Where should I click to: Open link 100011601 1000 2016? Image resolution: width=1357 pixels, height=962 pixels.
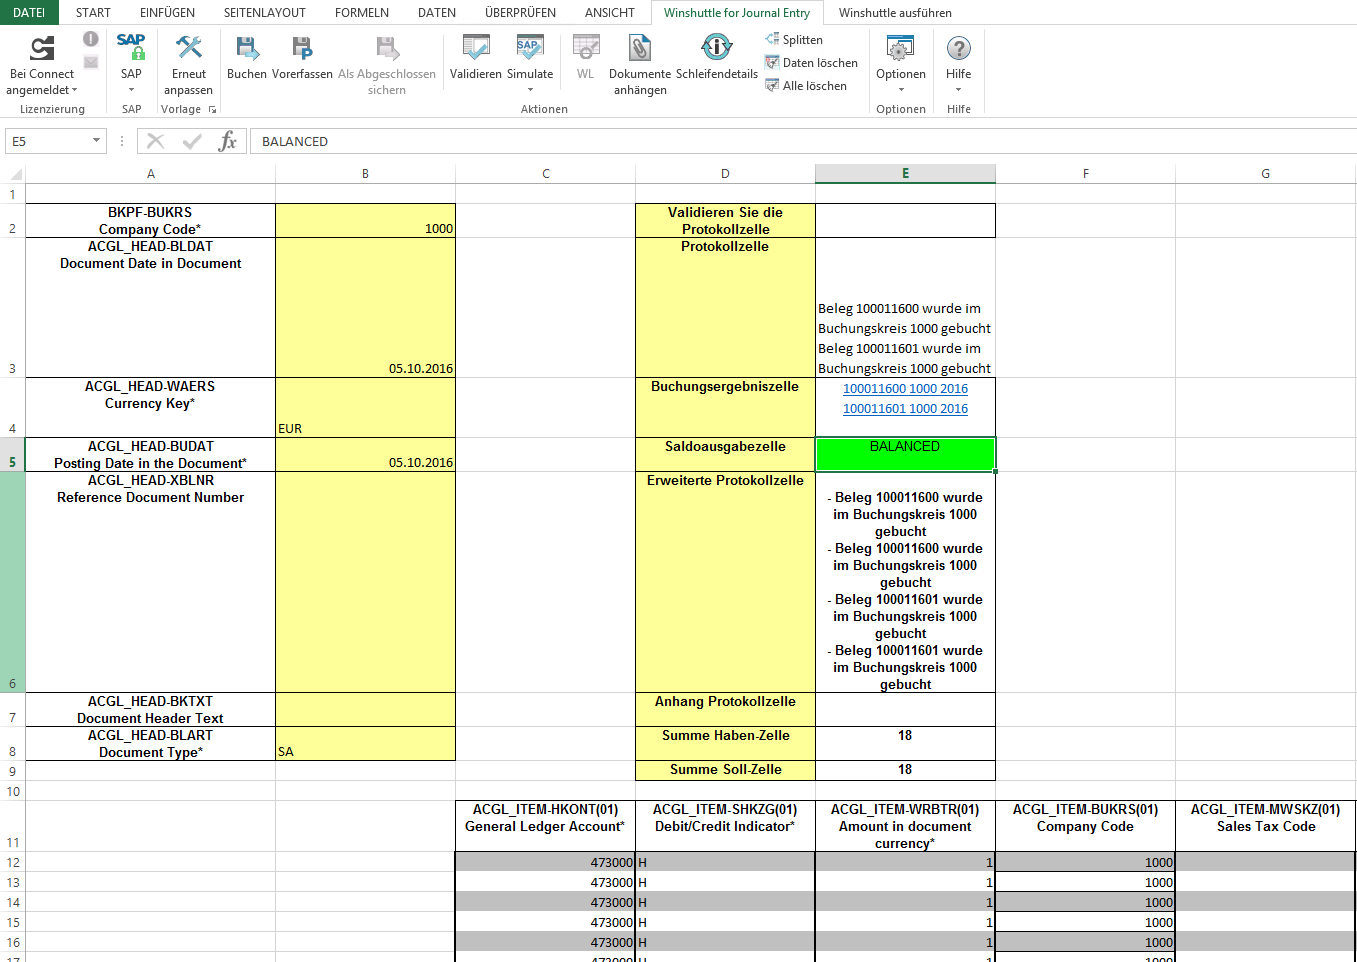point(905,408)
